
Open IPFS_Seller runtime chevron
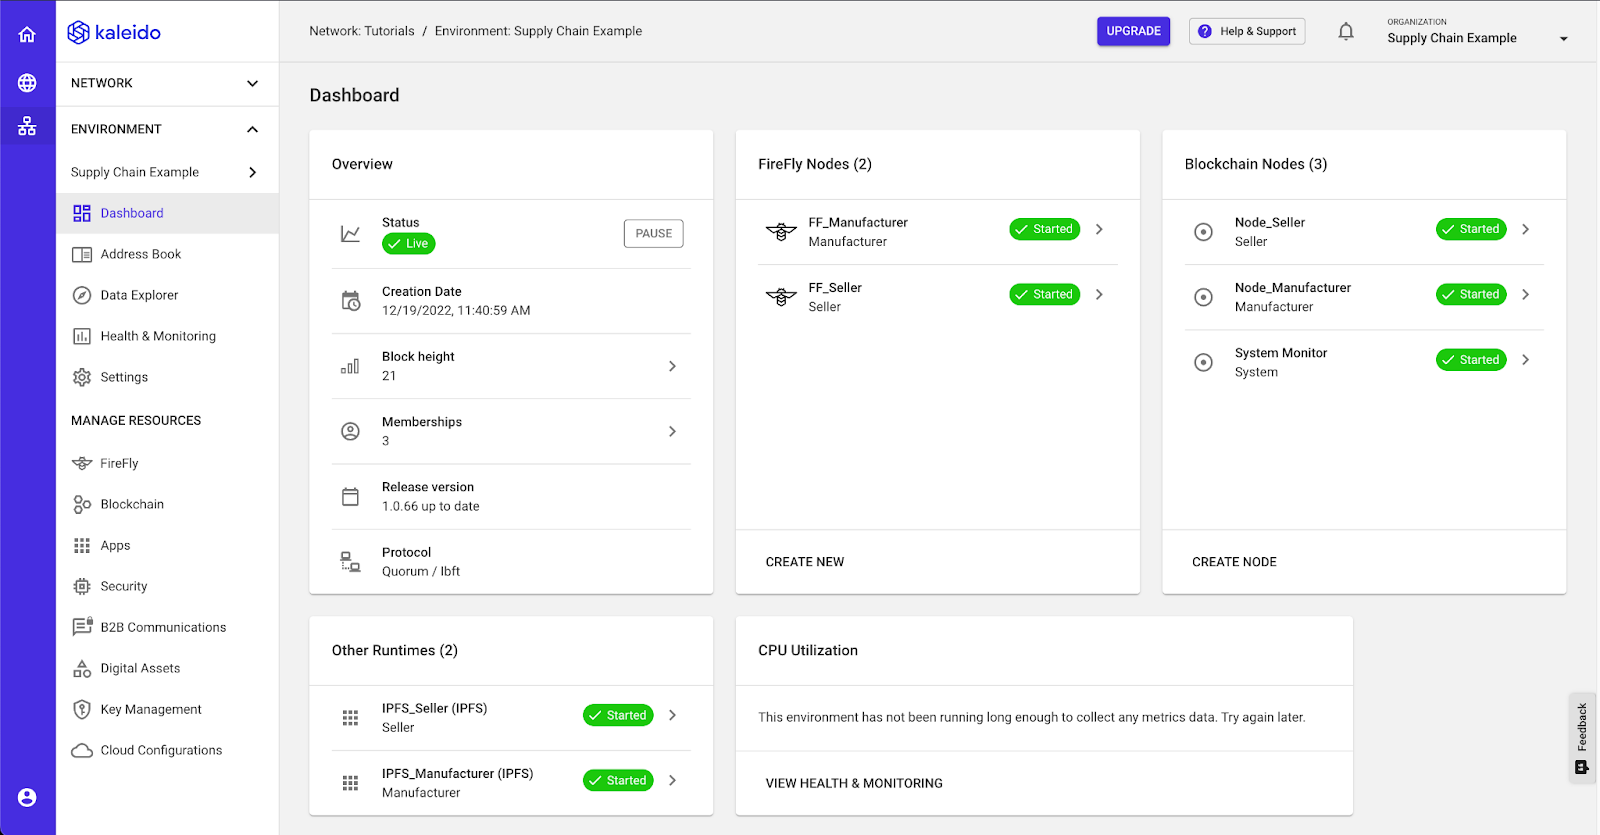tap(672, 715)
